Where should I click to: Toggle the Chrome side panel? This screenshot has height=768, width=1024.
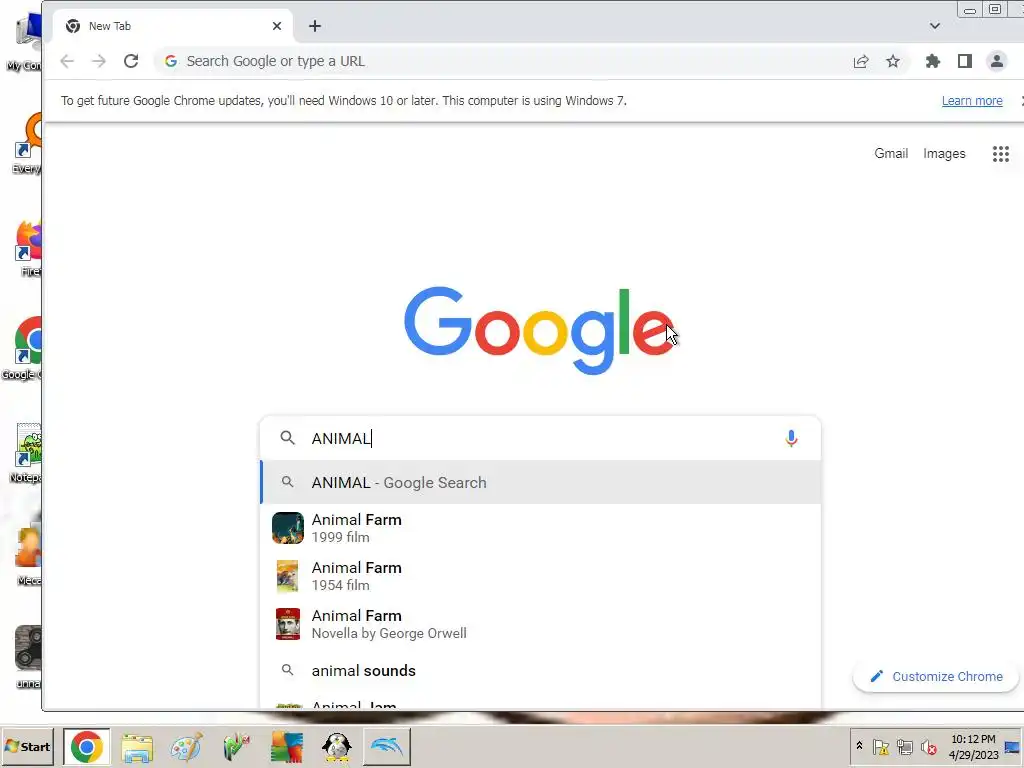[965, 61]
